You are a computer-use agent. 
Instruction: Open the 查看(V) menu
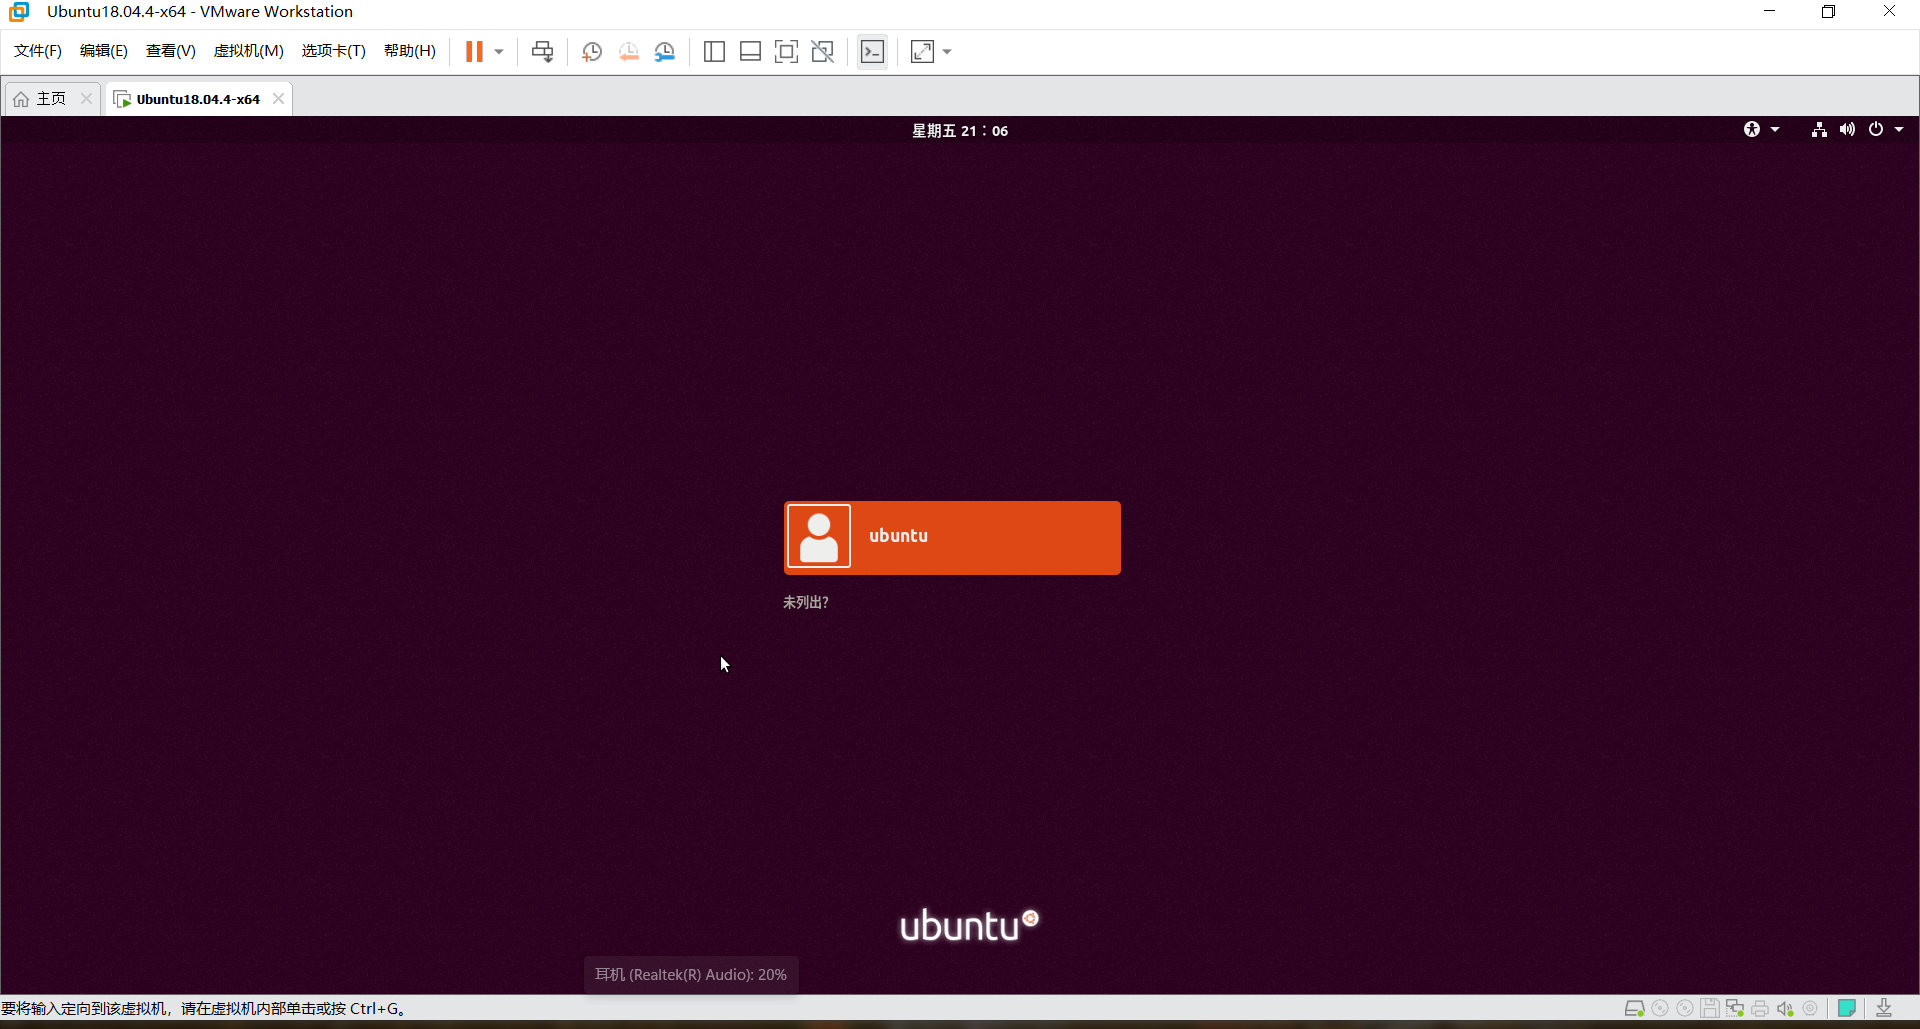[171, 51]
